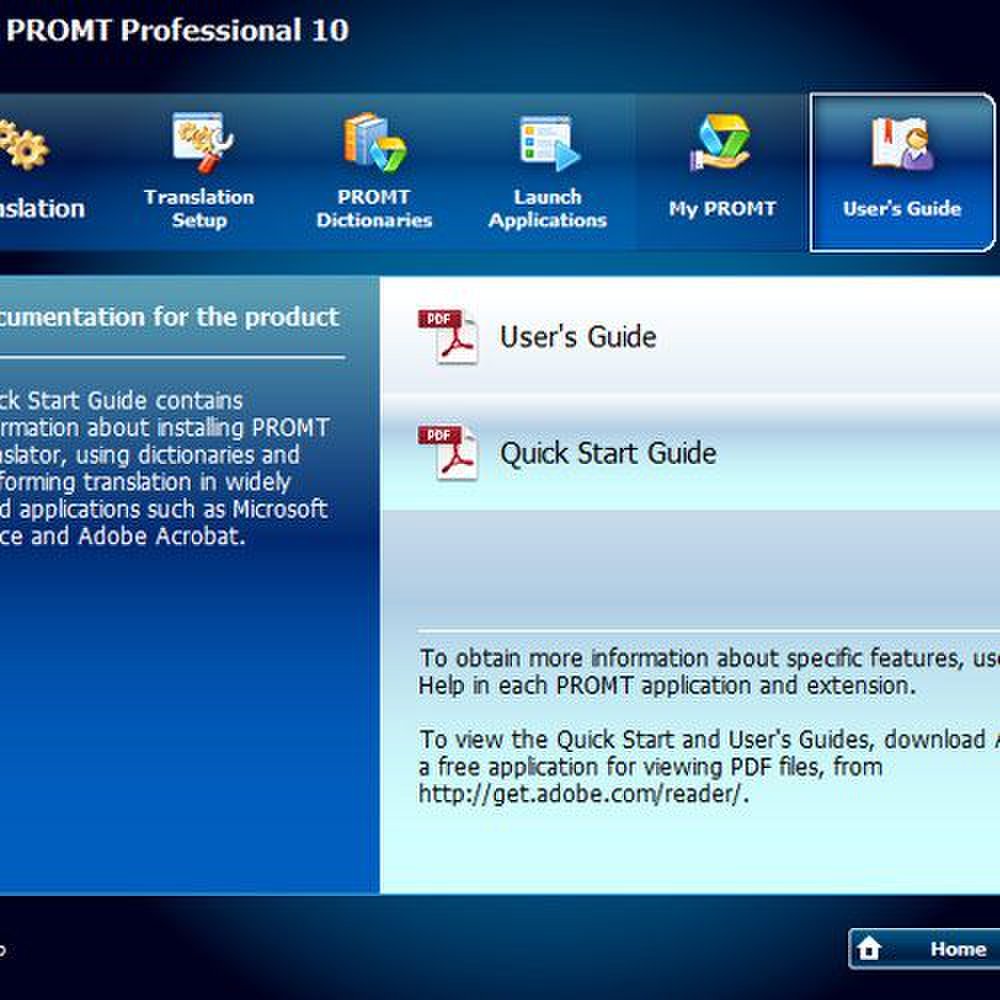The width and height of the screenshot is (1000, 1000).
Task: Click the Translation gears icon
Action: point(24,145)
